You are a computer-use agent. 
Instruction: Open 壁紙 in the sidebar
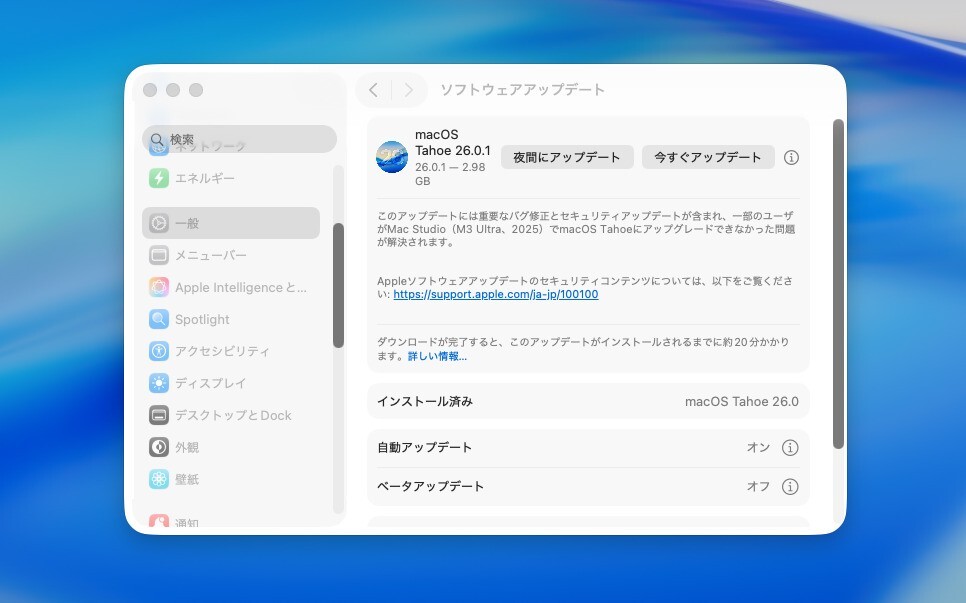[231, 479]
